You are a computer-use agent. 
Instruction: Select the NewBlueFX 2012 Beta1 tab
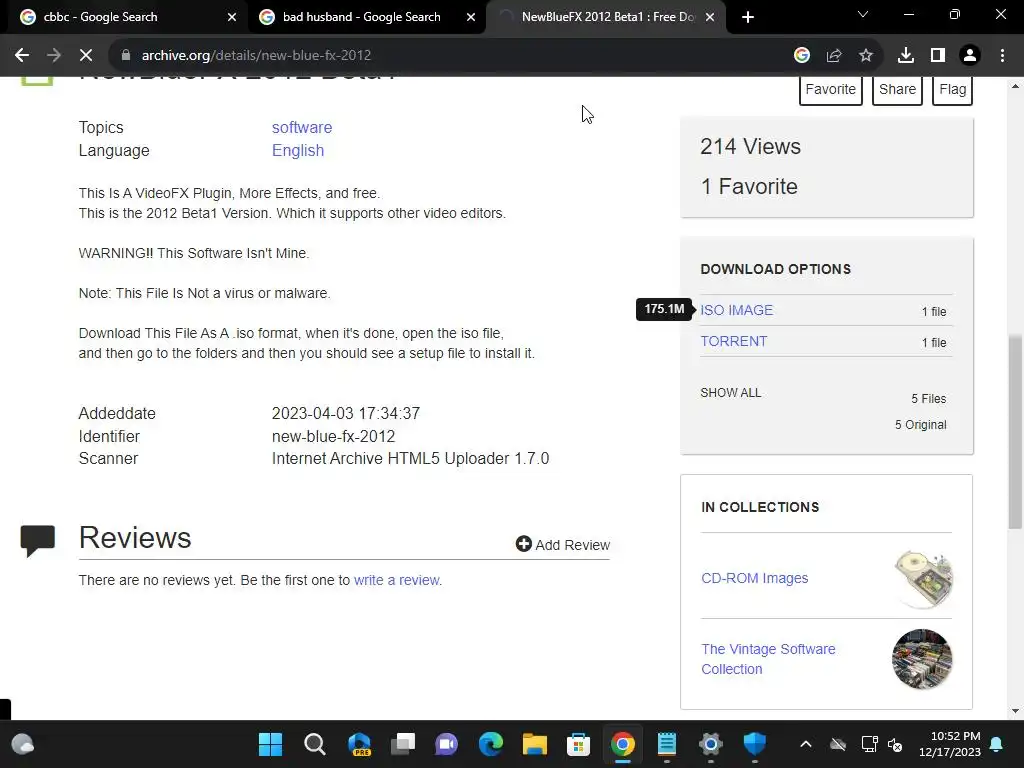tap(606, 17)
